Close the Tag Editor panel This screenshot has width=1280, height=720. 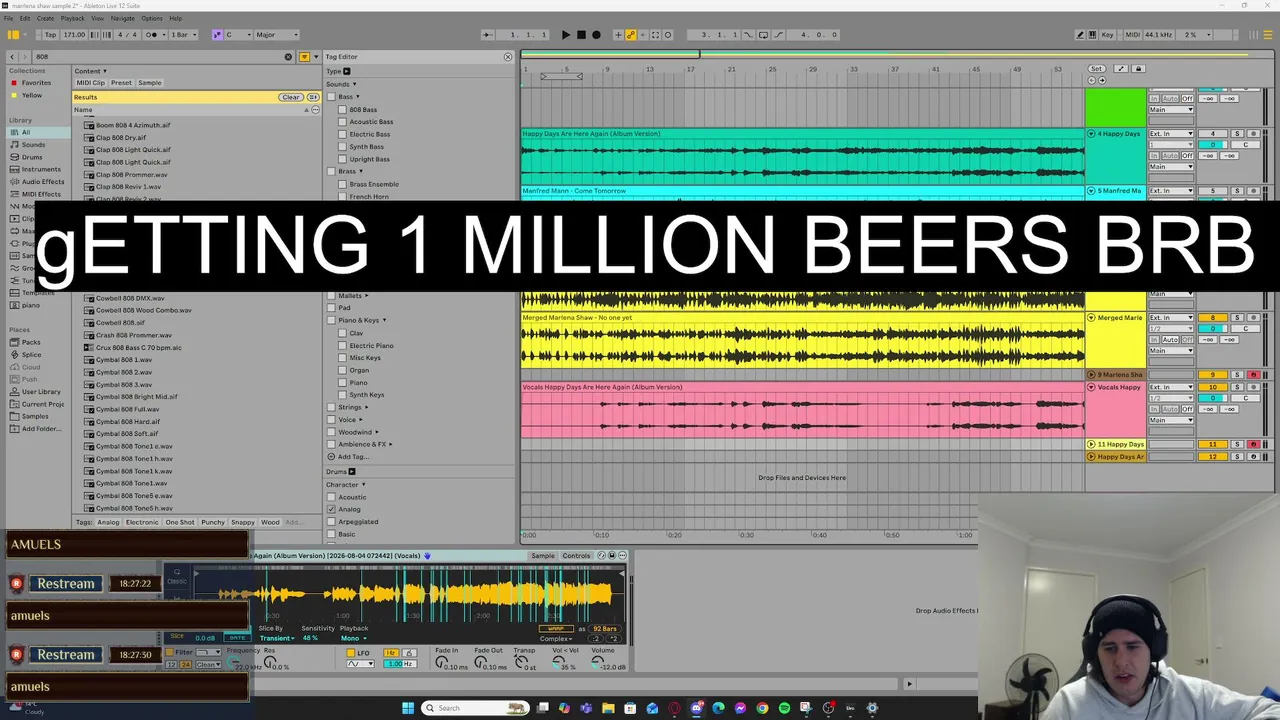[x=507, y=57]
